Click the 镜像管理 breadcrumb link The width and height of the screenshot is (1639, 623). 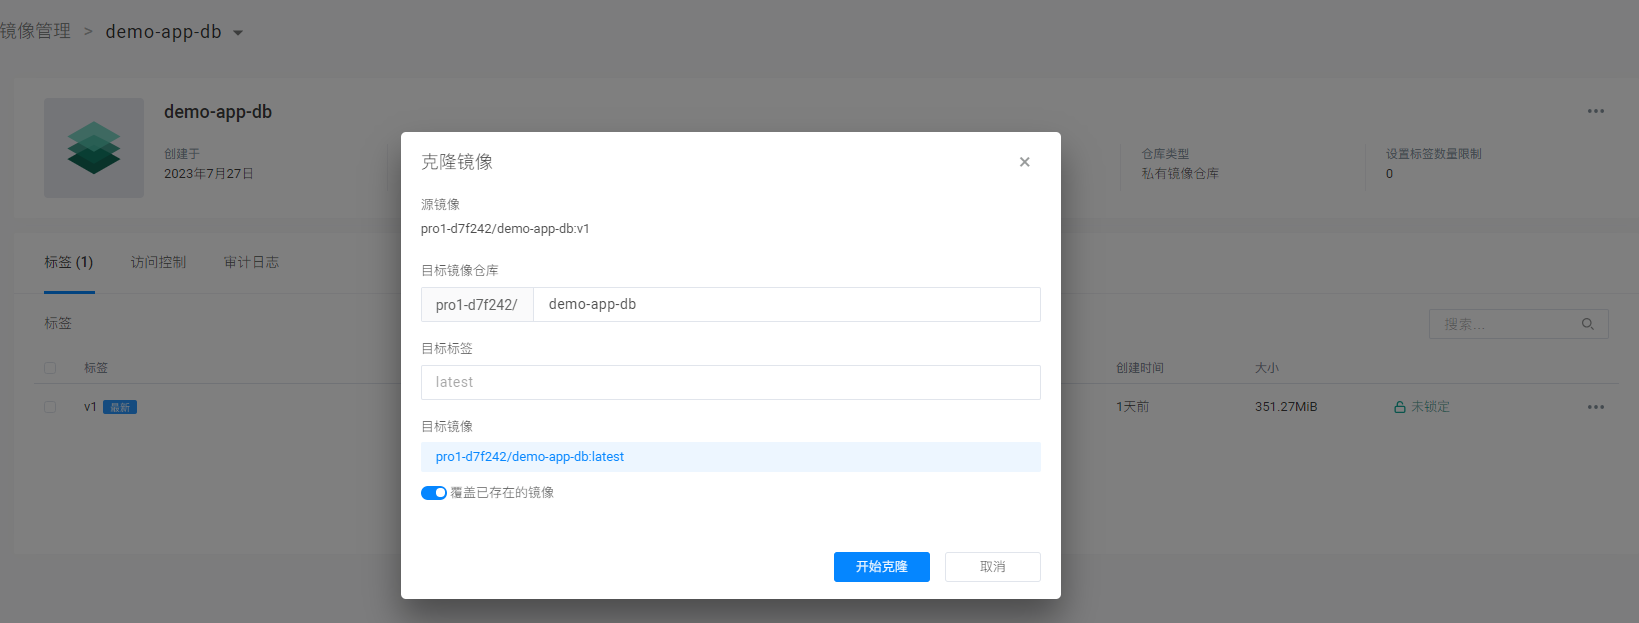click(x=36, y=31)
